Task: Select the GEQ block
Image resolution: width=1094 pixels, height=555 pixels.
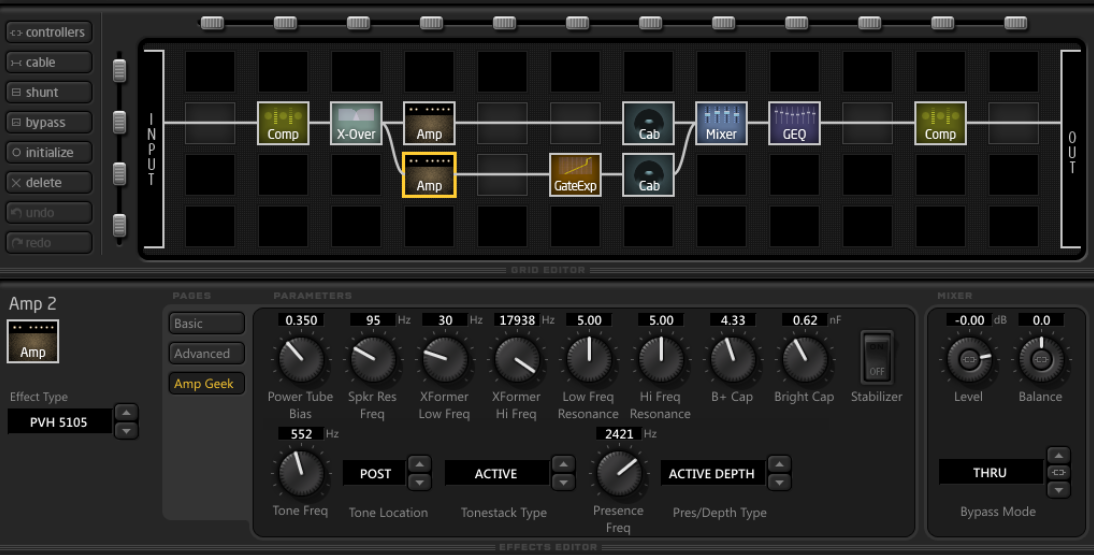Action: click(794, 124)
